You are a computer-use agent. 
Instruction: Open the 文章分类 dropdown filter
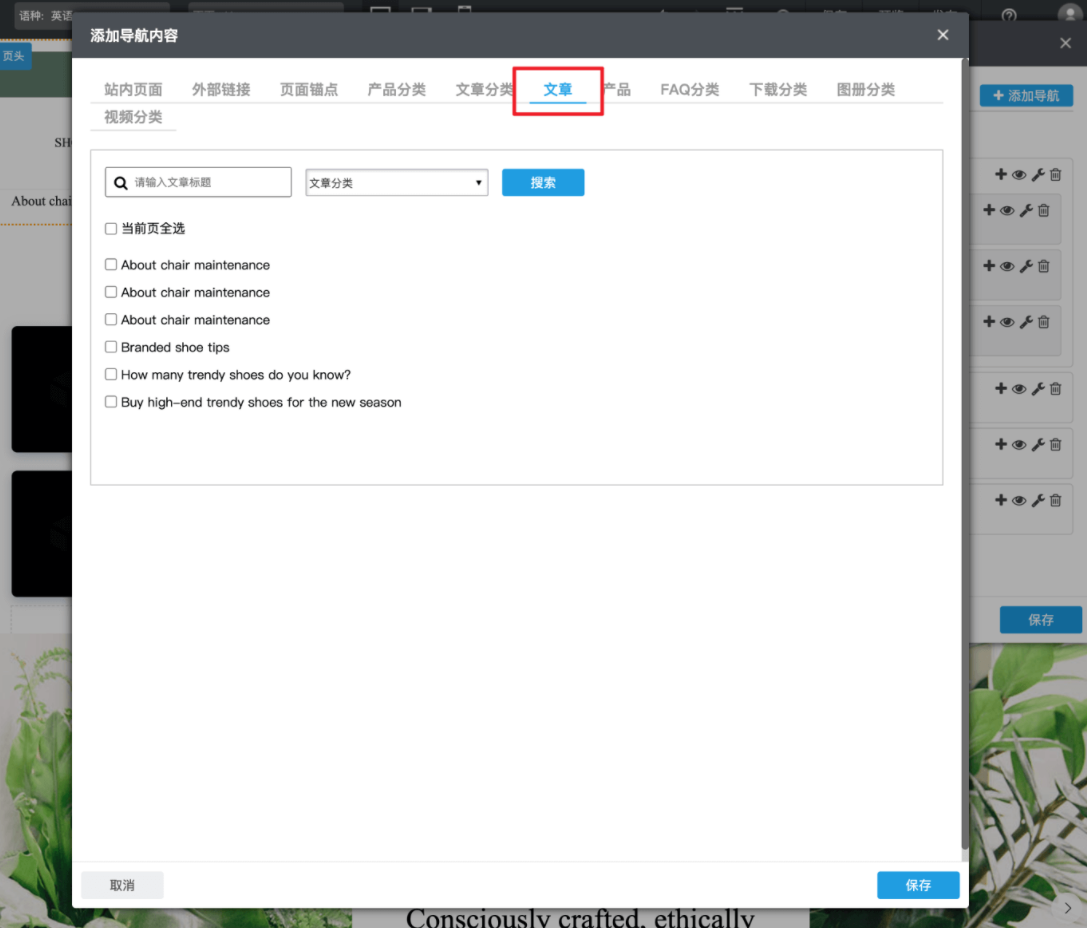(396, 183)
